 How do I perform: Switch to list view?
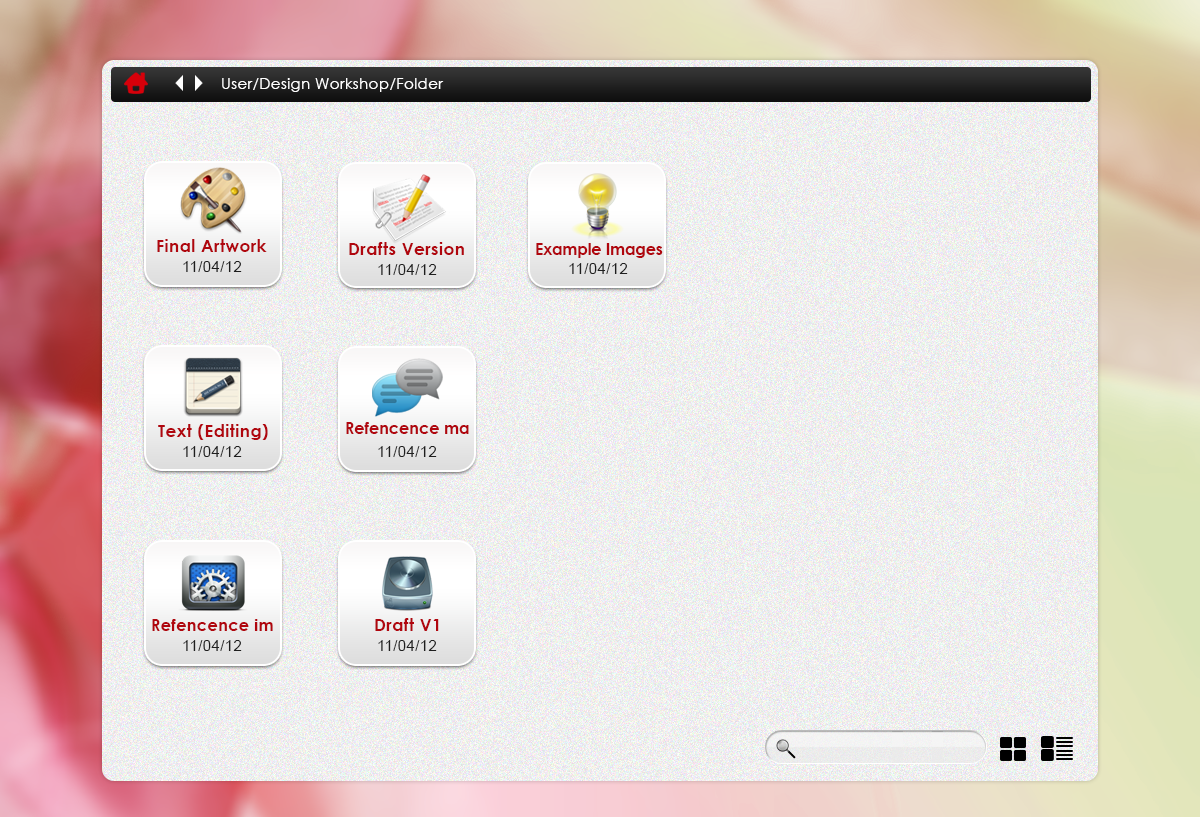(x=1057, y=748)
